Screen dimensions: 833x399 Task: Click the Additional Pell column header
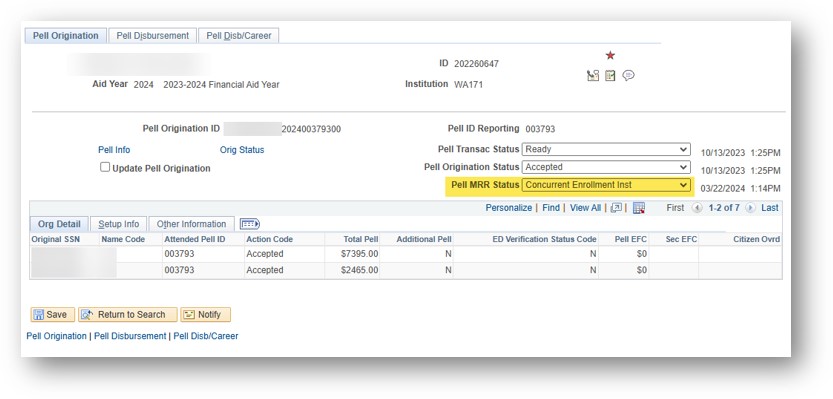click(x=424, y=239)
